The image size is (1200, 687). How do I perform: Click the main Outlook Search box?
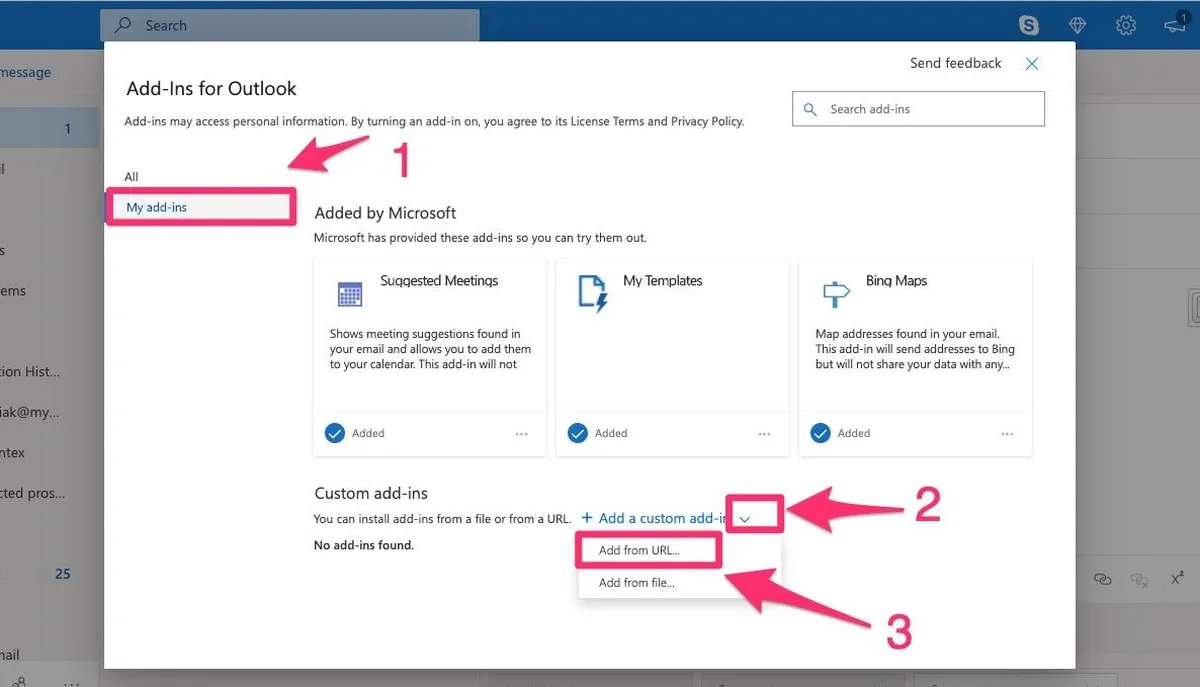click(x=290, y=25)
